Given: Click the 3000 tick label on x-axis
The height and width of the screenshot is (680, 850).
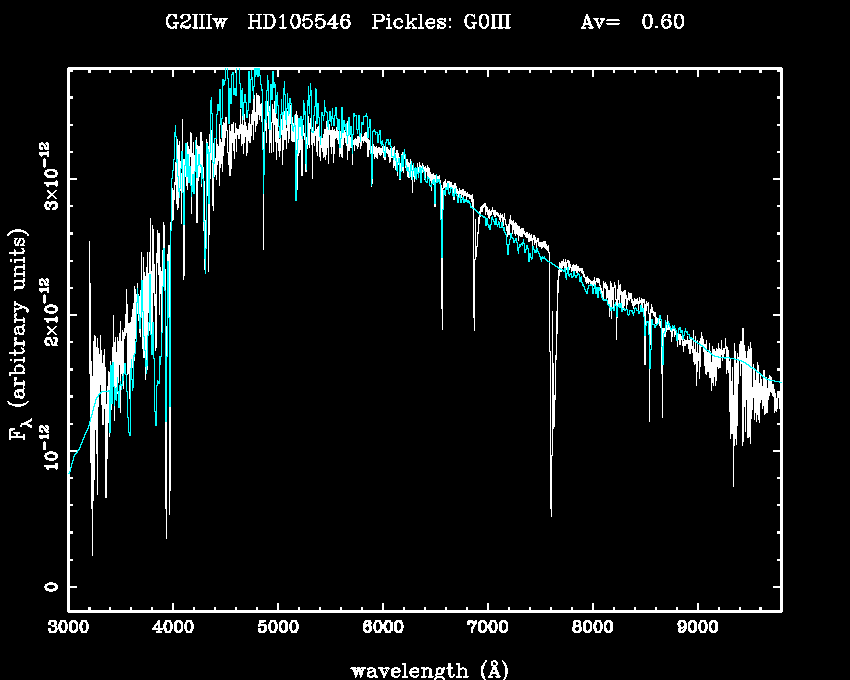Looking at the screenshot, I should 68,628.
